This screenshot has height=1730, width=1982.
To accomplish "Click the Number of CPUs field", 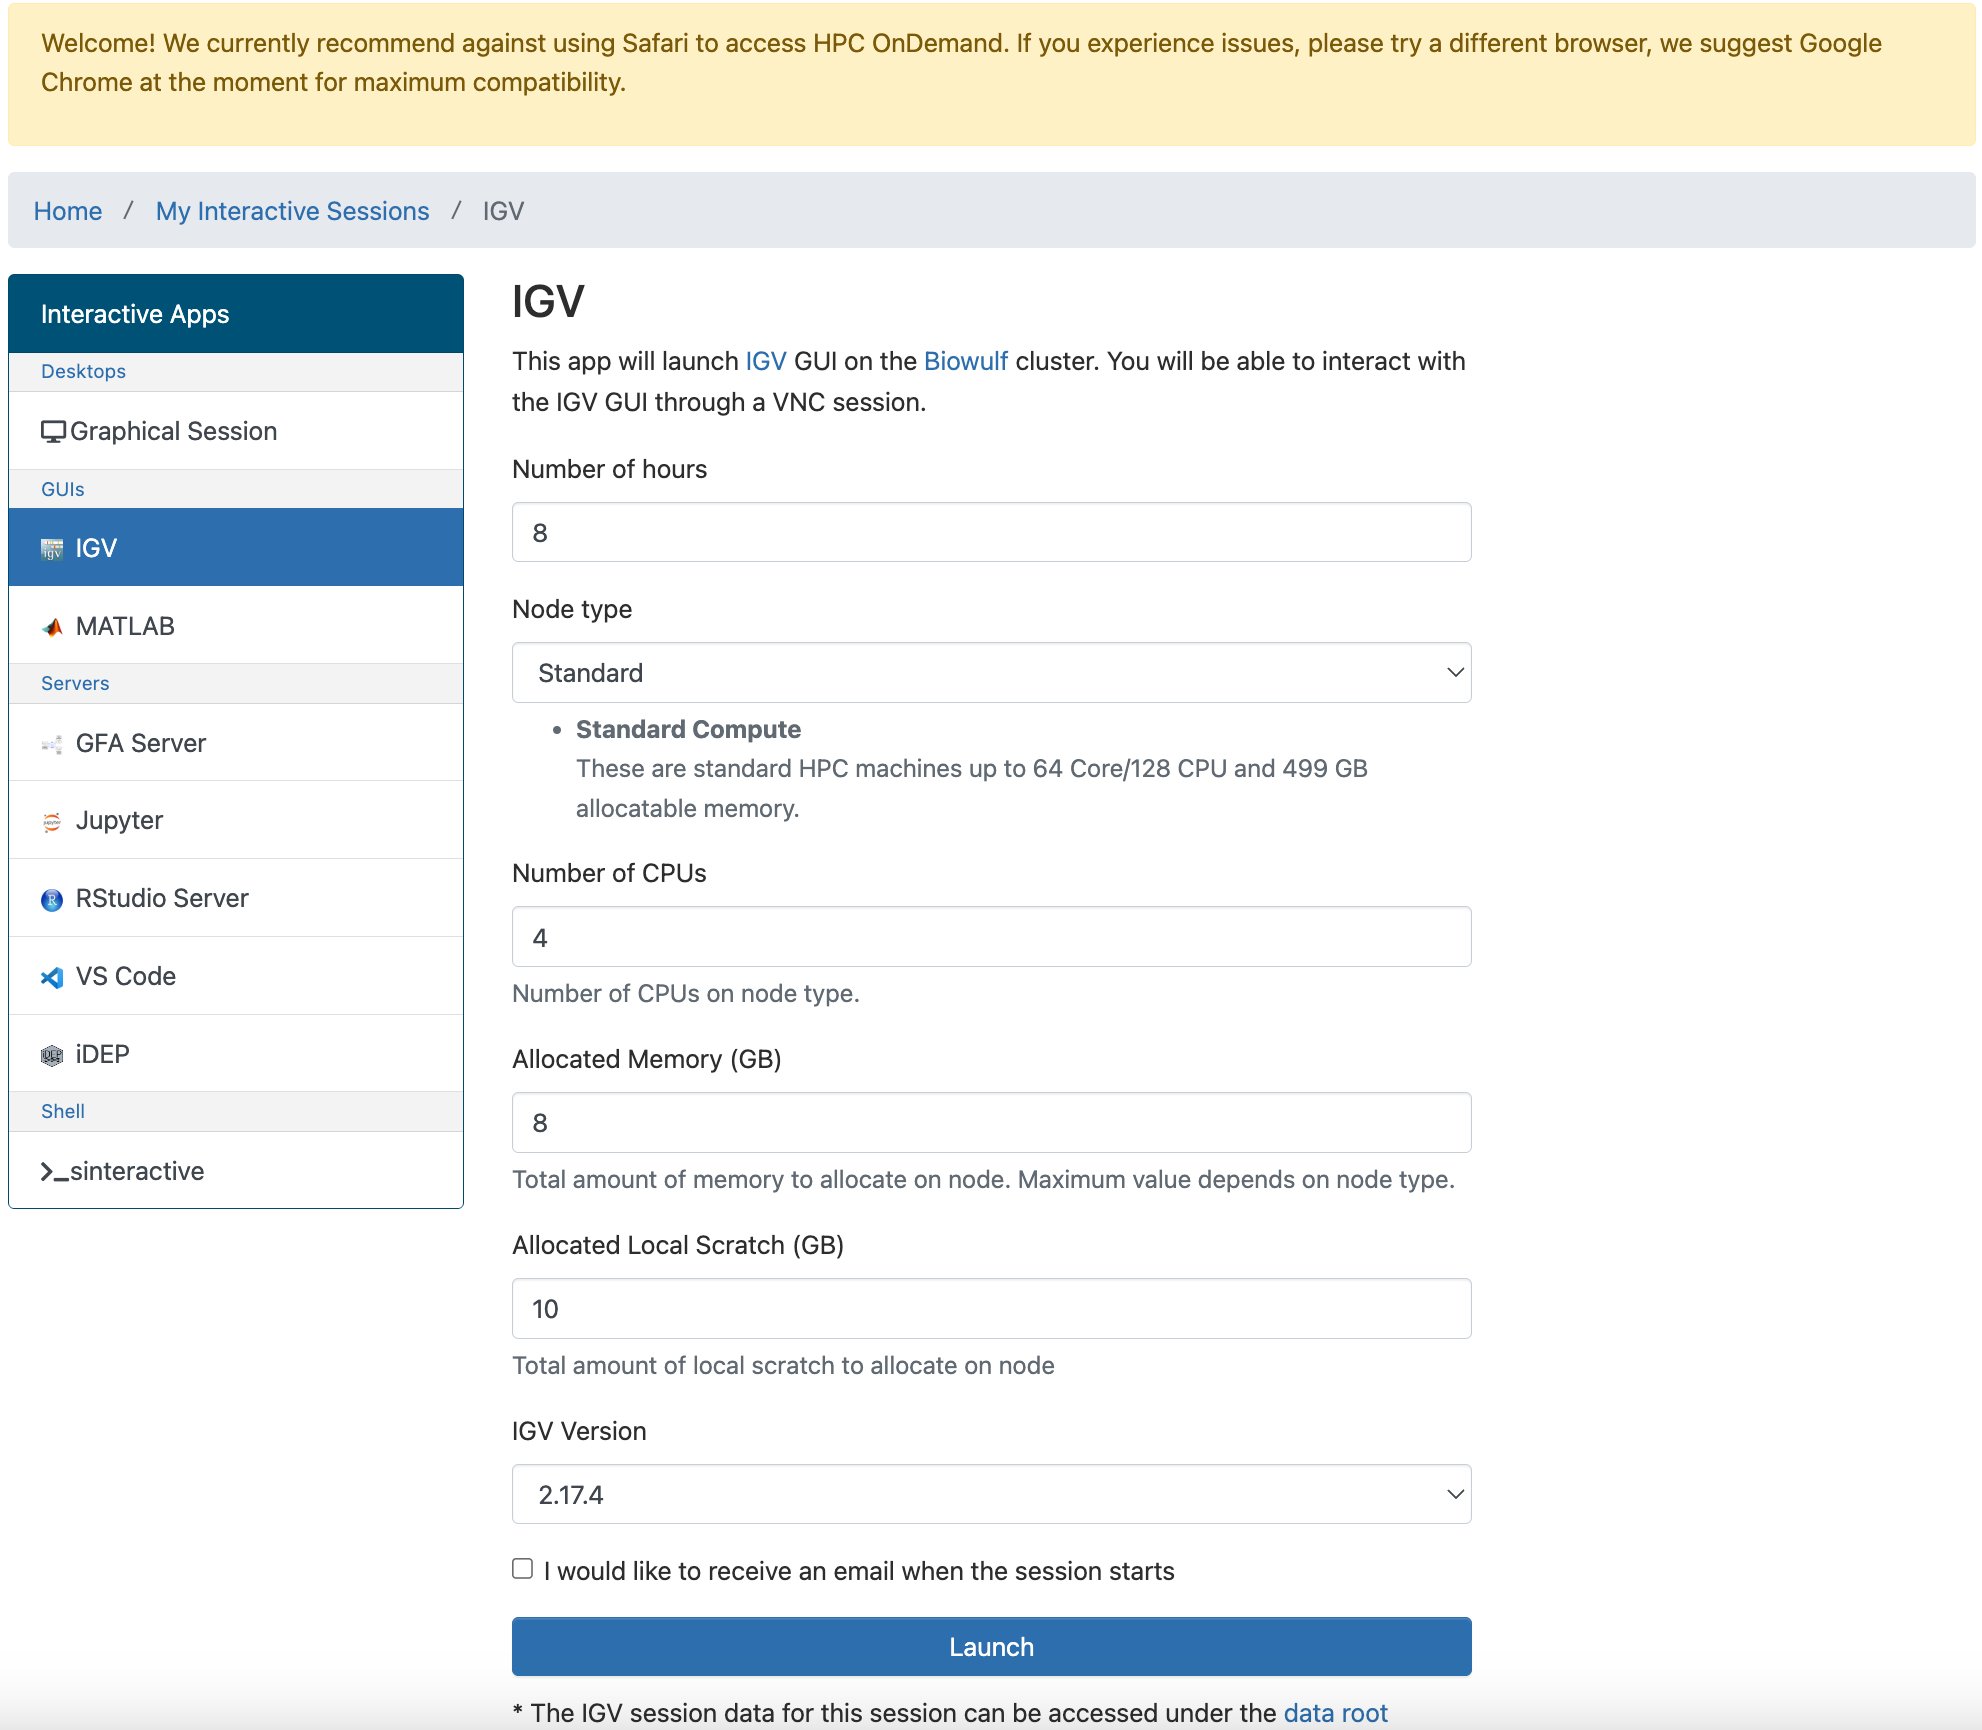I will coord(991,937).
